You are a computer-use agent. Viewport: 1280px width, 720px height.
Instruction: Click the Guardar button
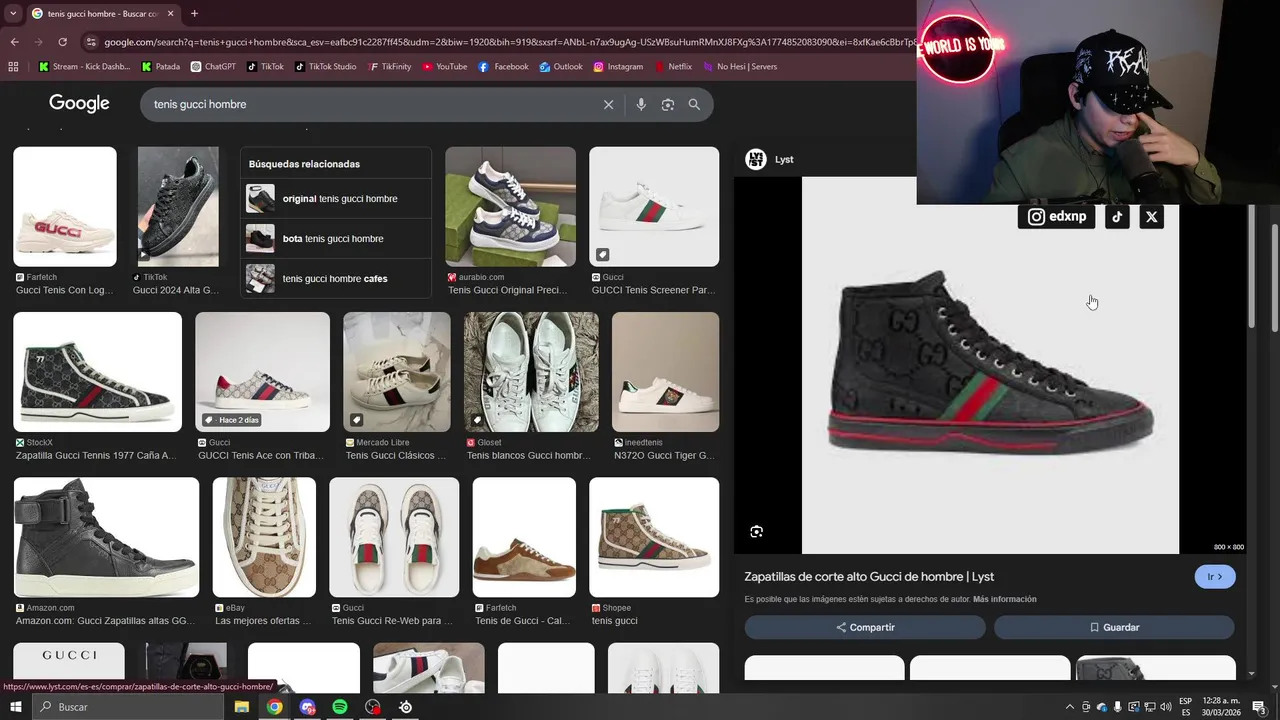(x=1114, y=627)
